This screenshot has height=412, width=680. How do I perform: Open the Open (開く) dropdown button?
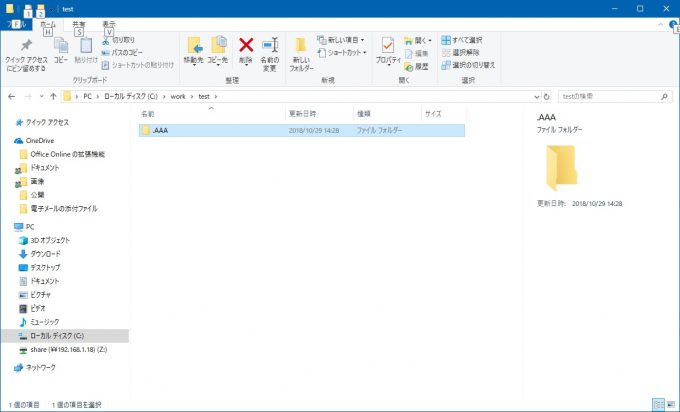(418, 40)
